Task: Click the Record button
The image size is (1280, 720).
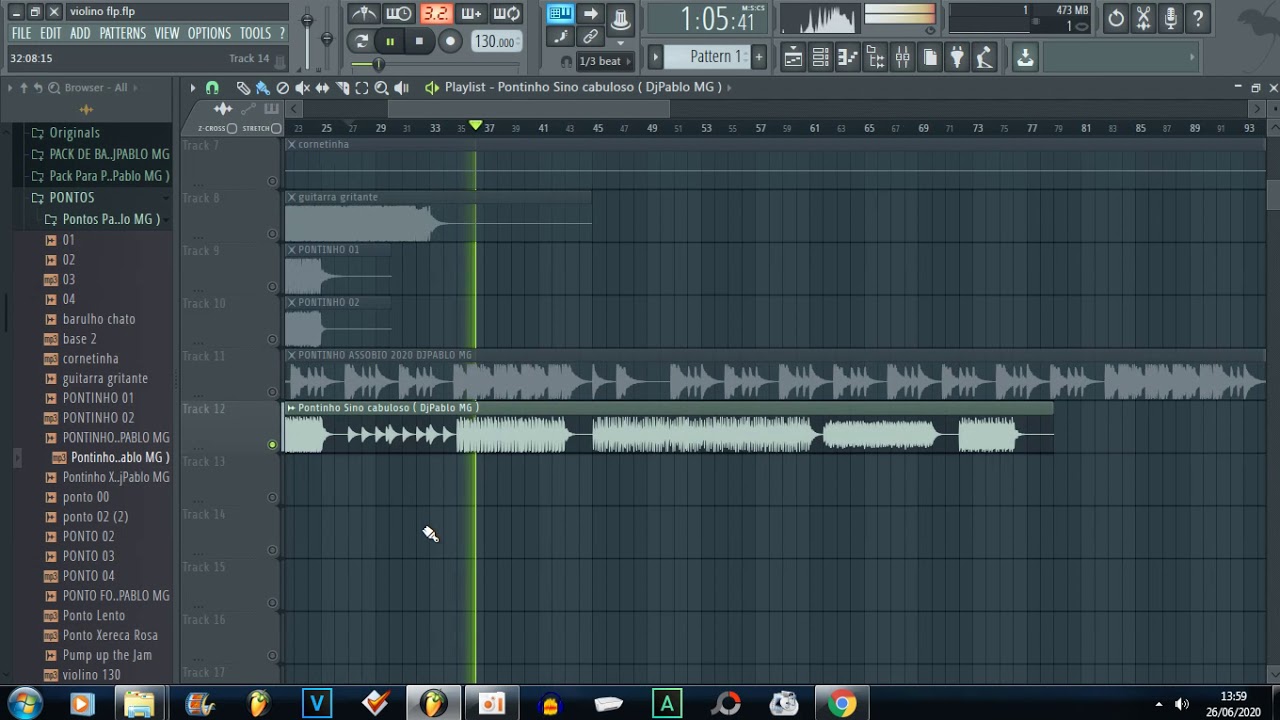Action: (450, 41)
